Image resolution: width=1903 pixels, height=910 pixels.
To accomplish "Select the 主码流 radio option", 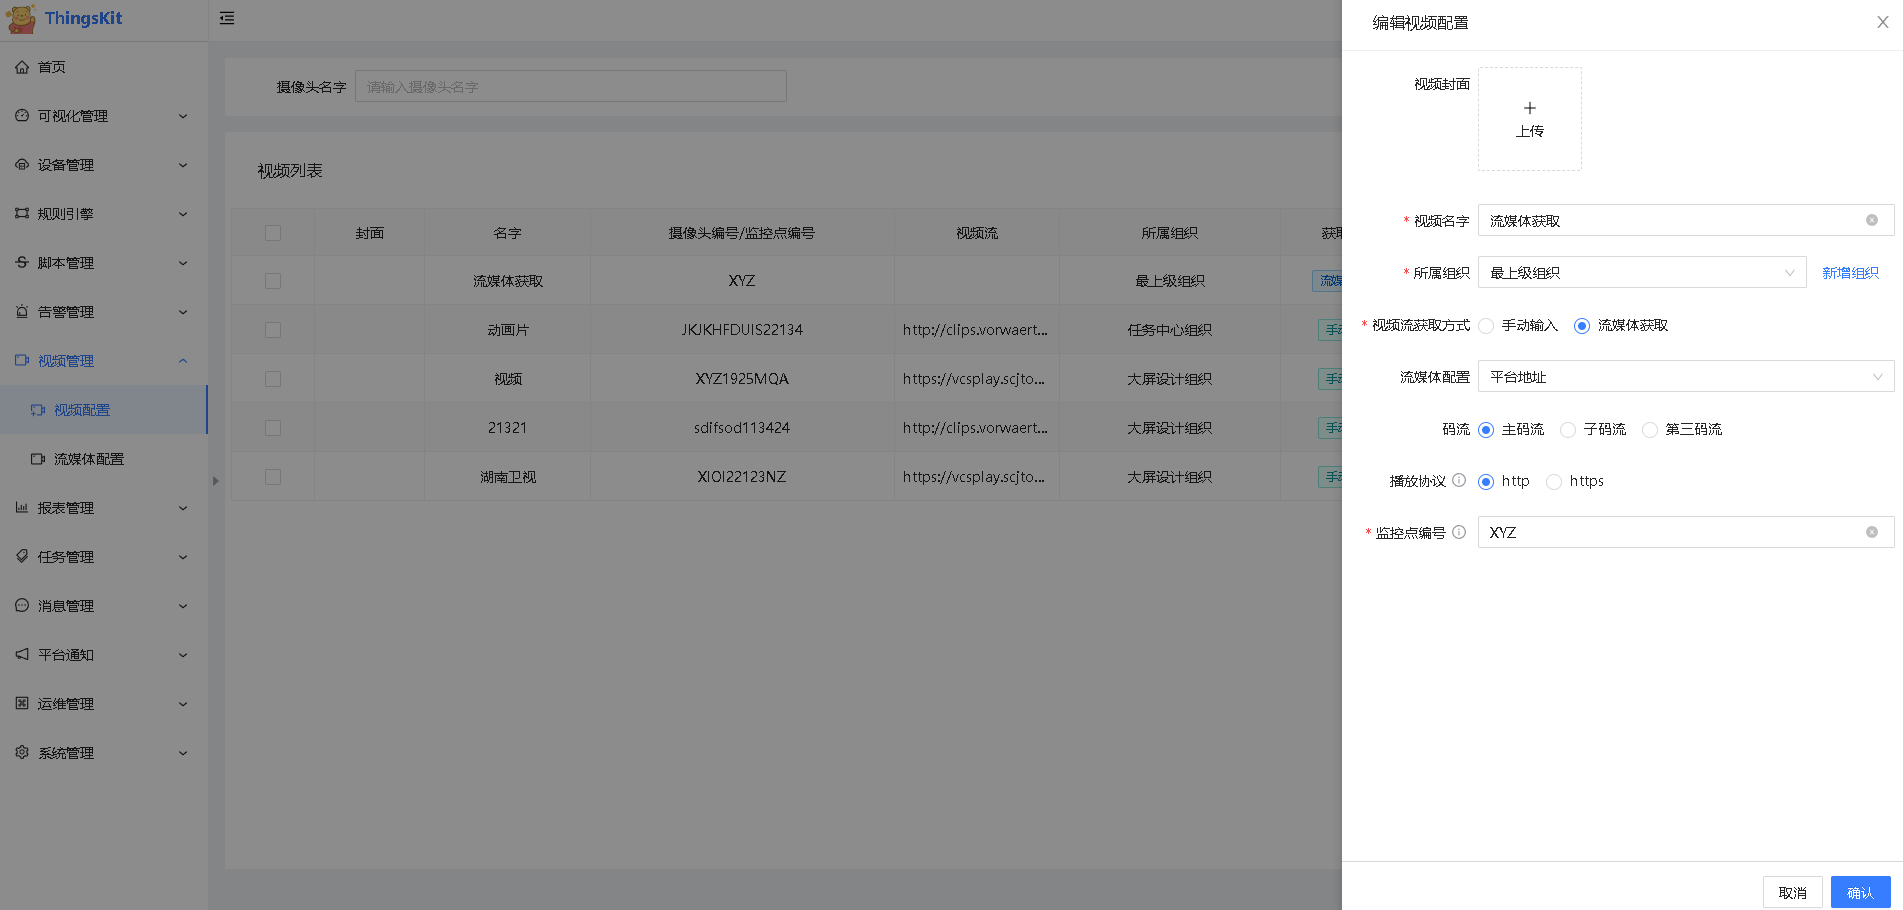I will [1486, 430].
